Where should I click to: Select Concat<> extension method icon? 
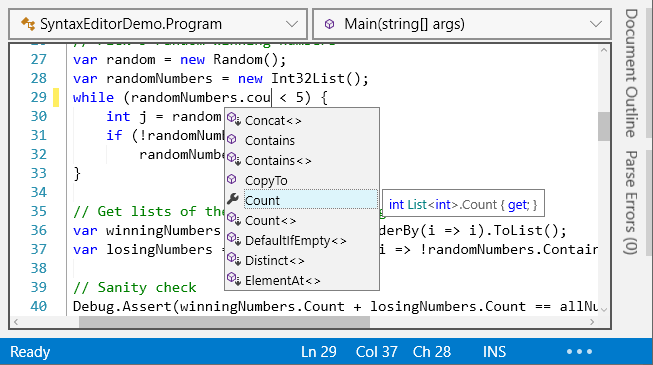pos(233,120)
